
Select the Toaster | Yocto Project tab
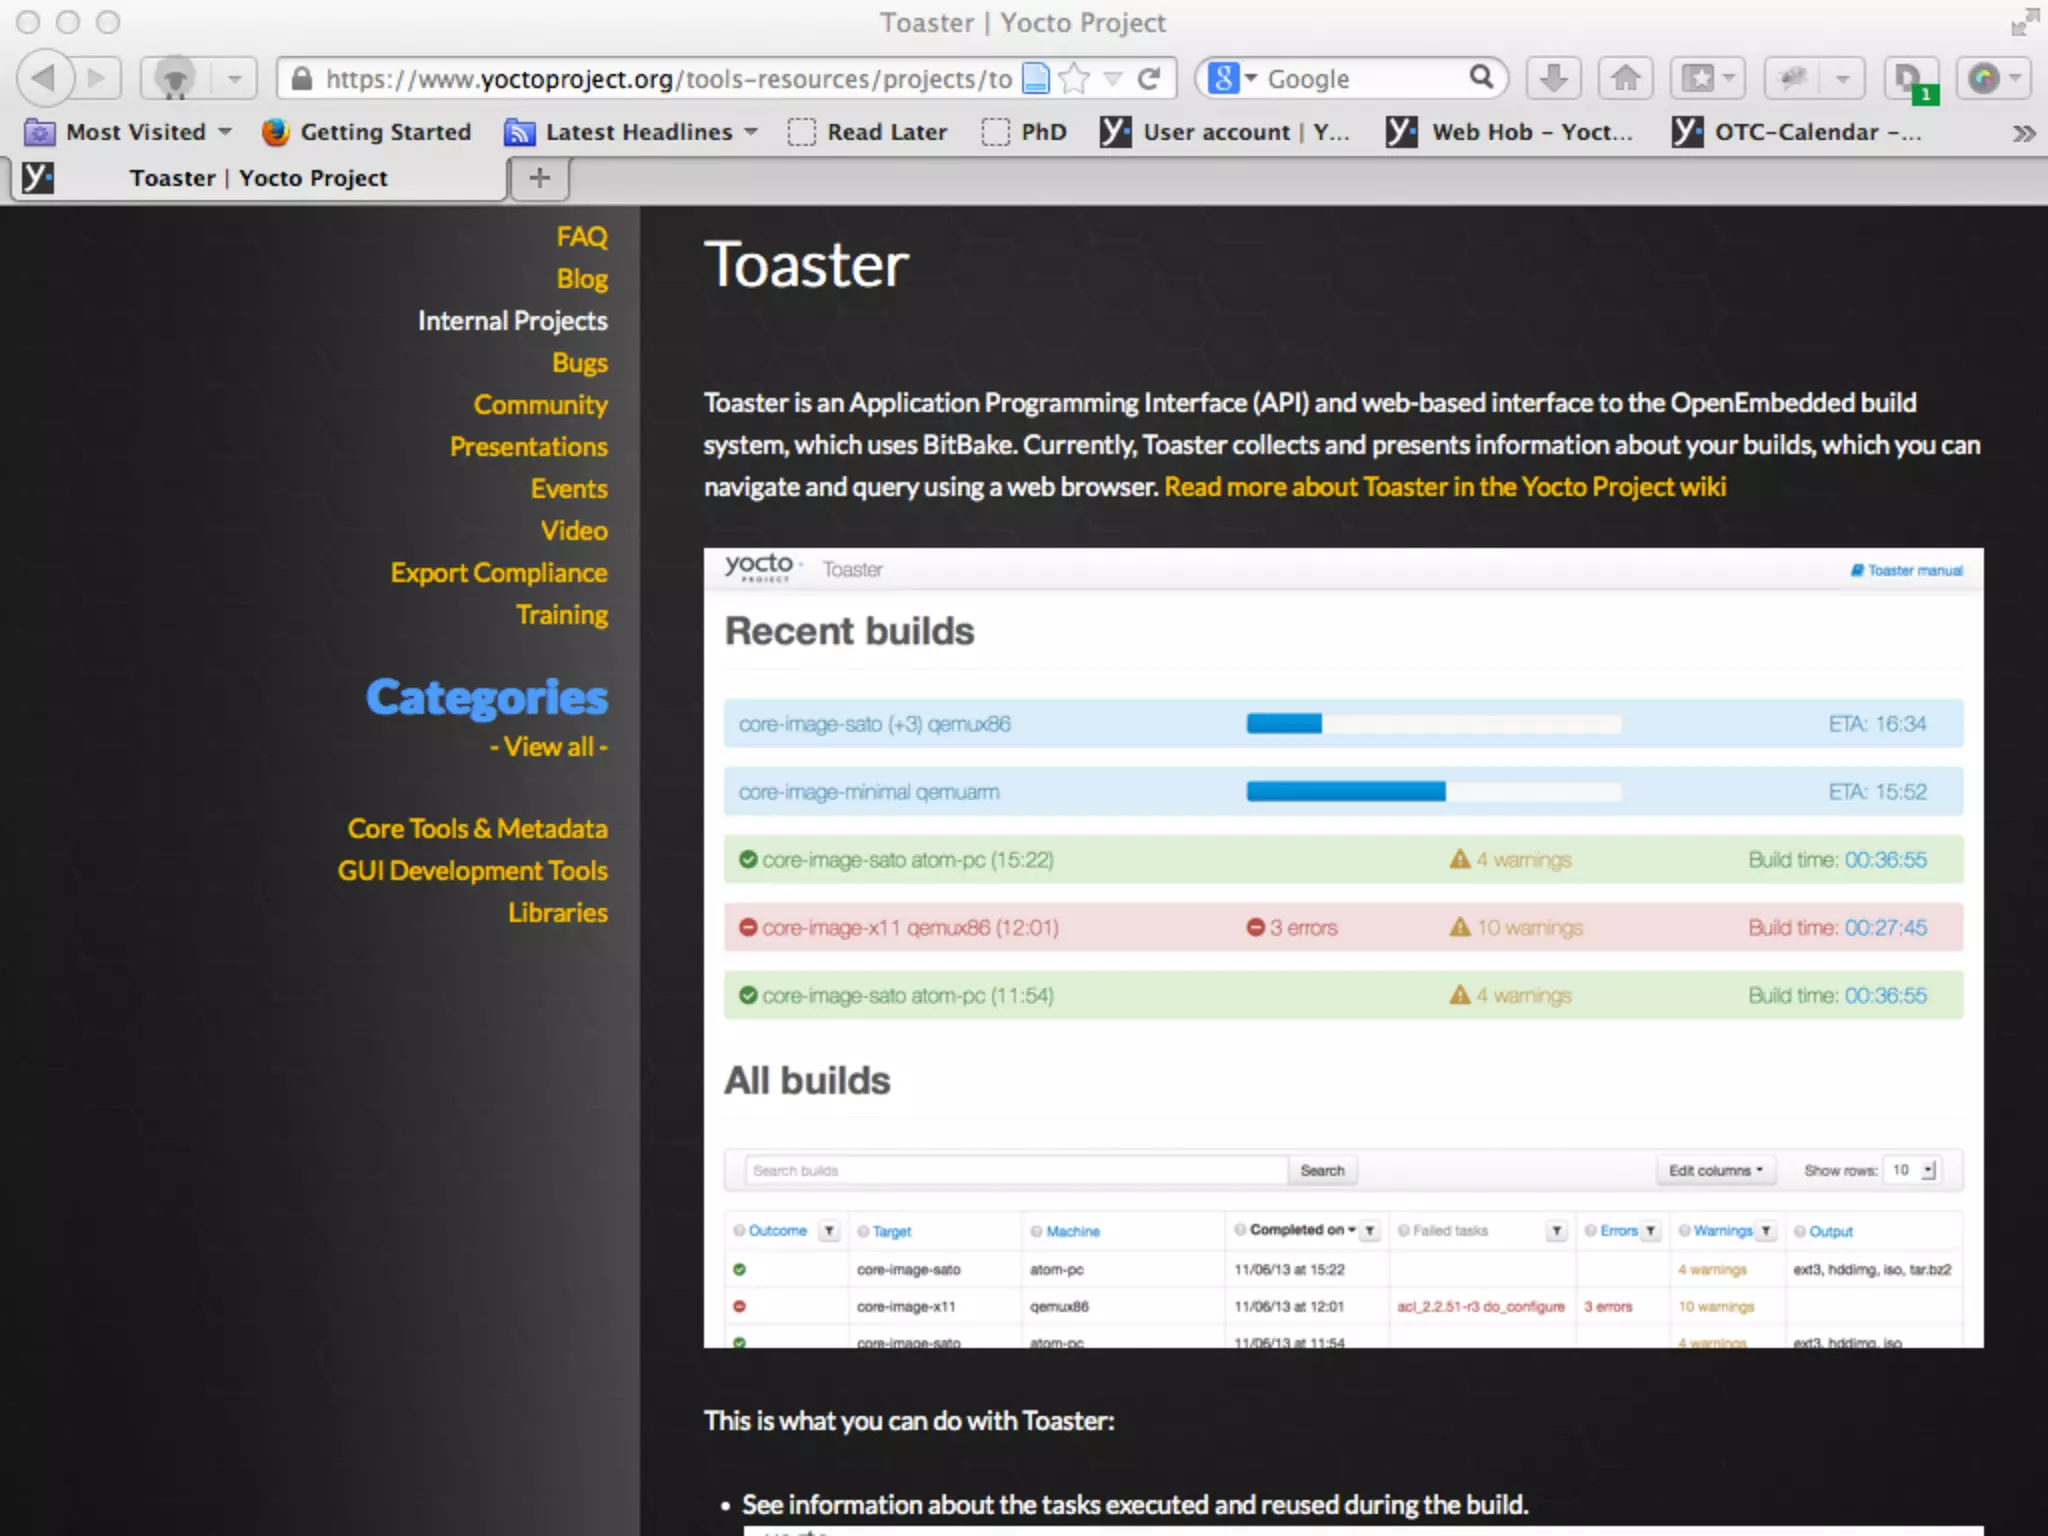click(257, 178)
